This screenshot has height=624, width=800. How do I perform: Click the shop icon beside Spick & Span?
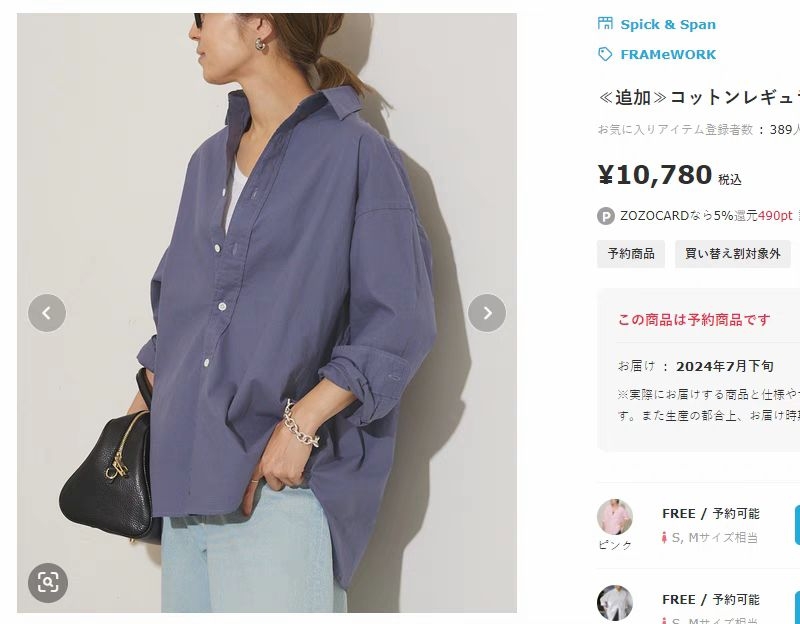(605, 23)
